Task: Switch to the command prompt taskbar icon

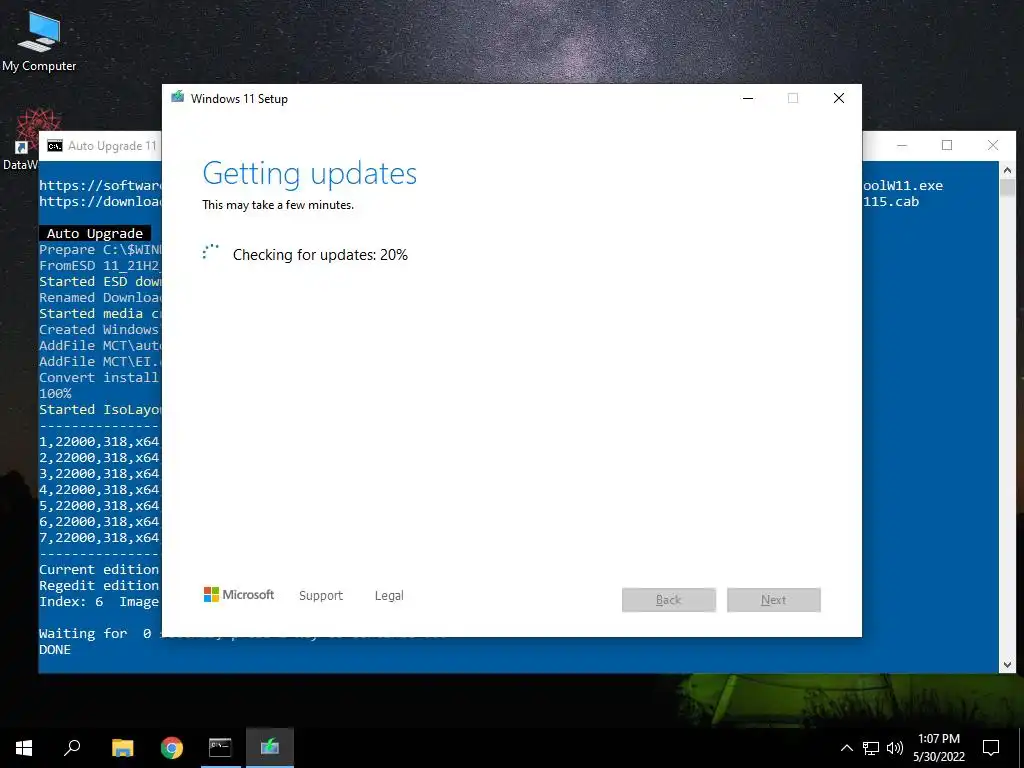Action: pyautogui.click(x=220, y=748)
